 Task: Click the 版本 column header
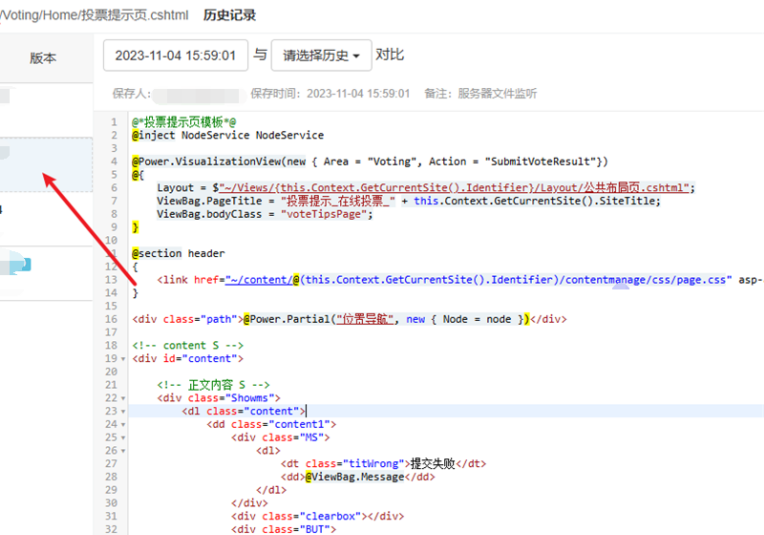click(43, 58)
